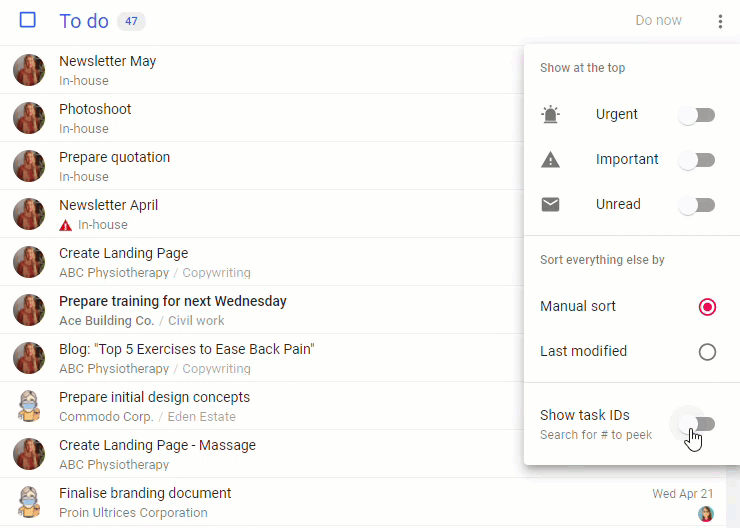Click the Newsletter May assignee avatar

(29, 70)
